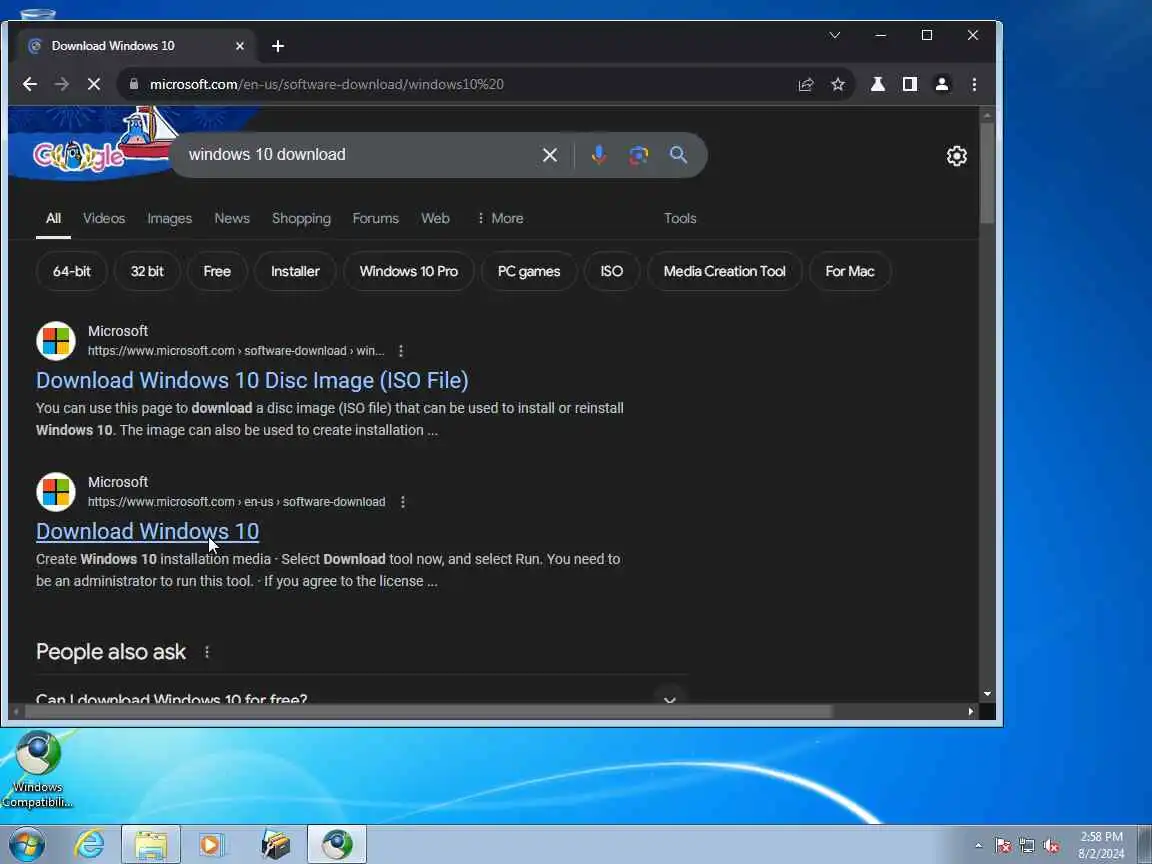The height and width of the screenshot is (864, 1152).
Task: Open People also ask options menu
Action: point(206,652)
